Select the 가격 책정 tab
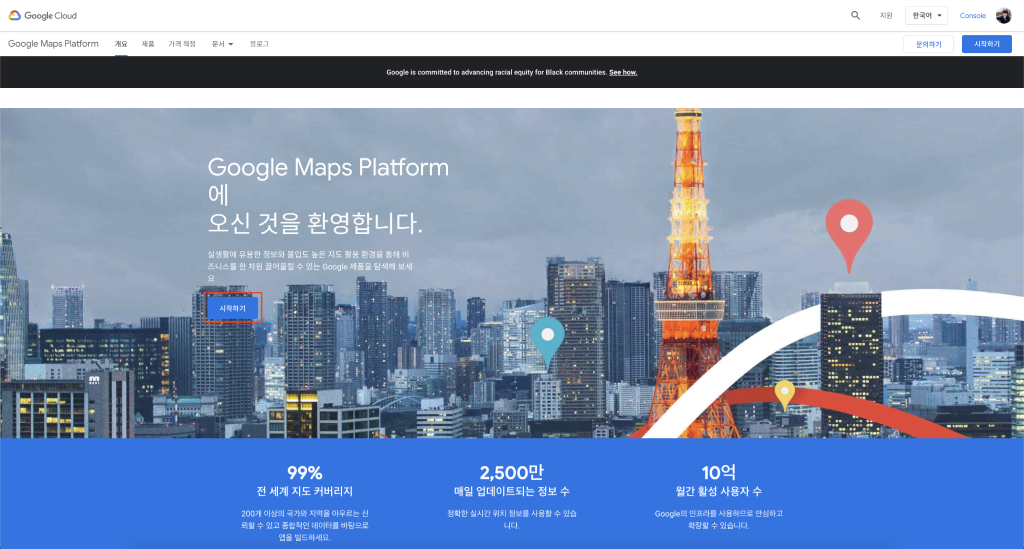The width and height of the screenshot is (1024, 549). tap(182, 44)
